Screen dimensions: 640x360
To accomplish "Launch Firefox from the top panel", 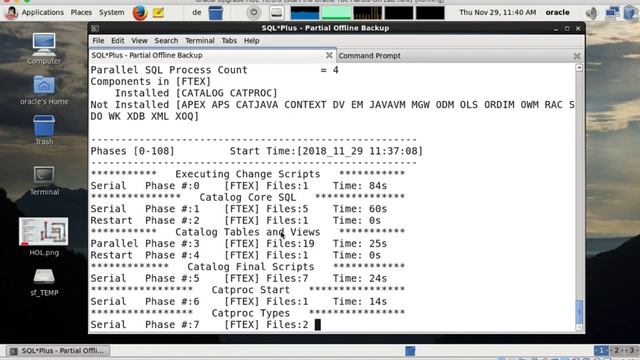I will click(x=140, y=13).
